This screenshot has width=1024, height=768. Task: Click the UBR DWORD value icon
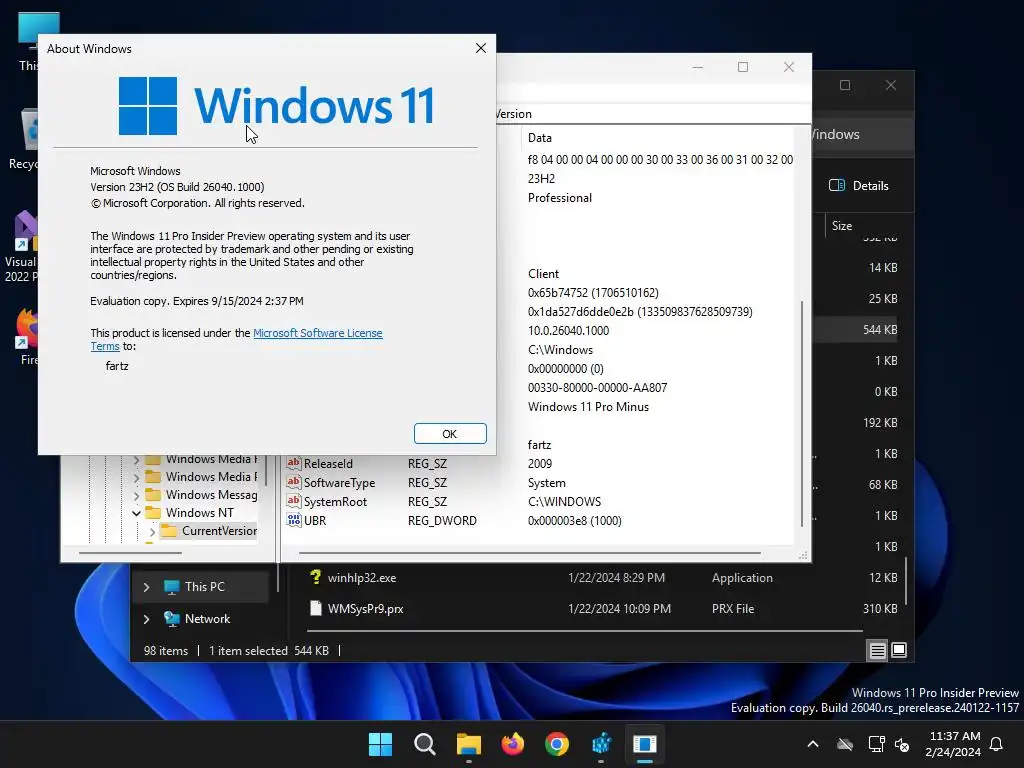(294, 520)
